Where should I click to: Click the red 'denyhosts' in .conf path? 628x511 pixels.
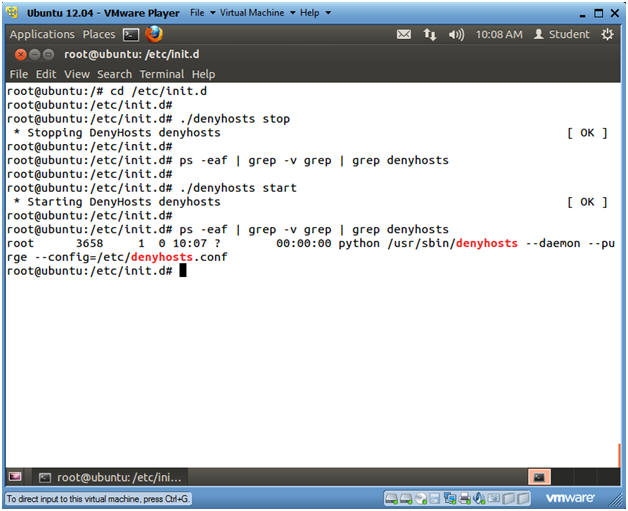point(162,257)
